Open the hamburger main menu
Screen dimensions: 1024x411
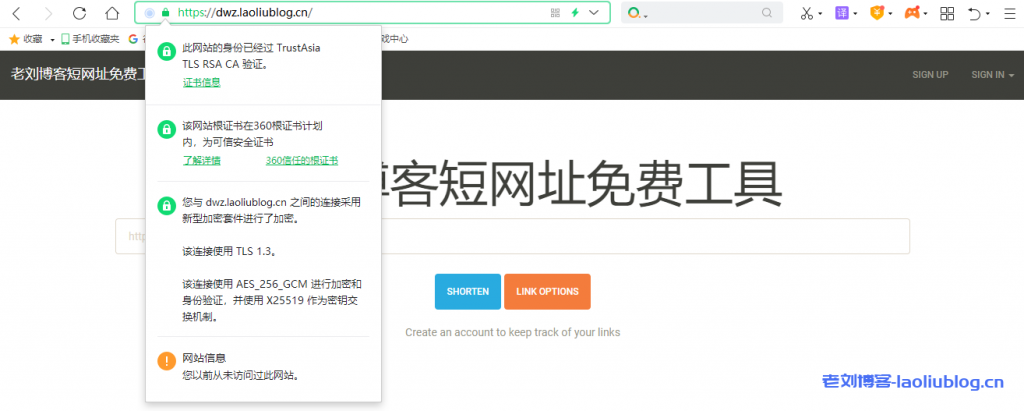click(x=1009, y=13)
